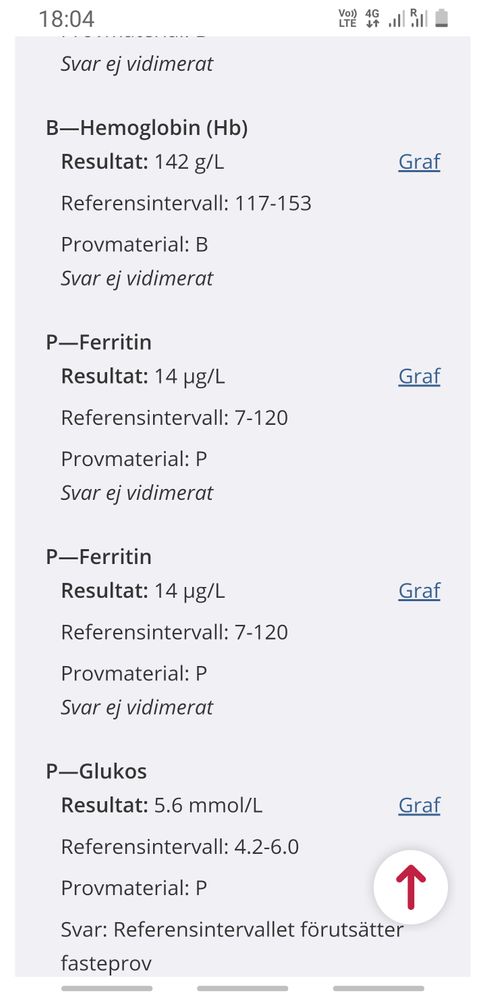Tap the left navigation bar pill
The width and height of the screenshot is (486, 1000).
click(107, 989)
